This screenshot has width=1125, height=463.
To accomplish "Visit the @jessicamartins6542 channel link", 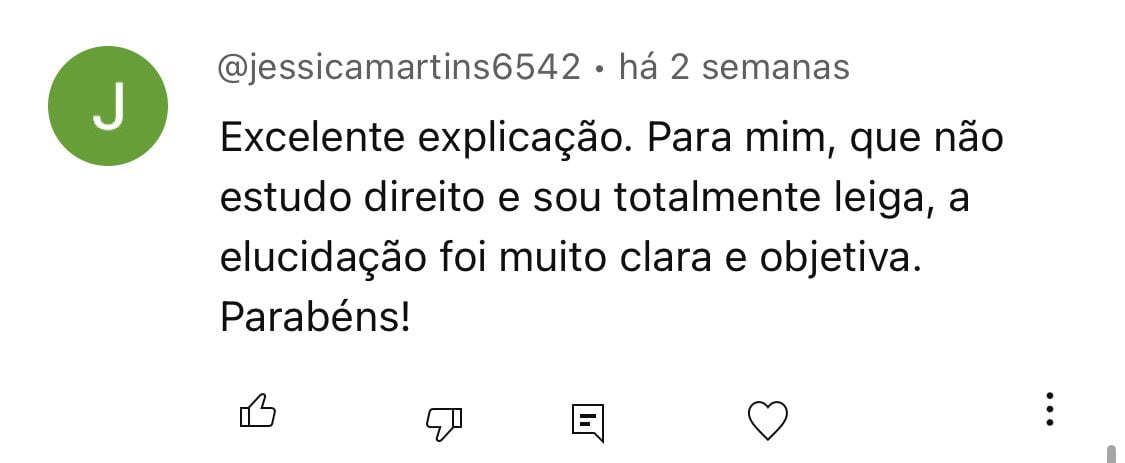I will click(x=399, y=69).
